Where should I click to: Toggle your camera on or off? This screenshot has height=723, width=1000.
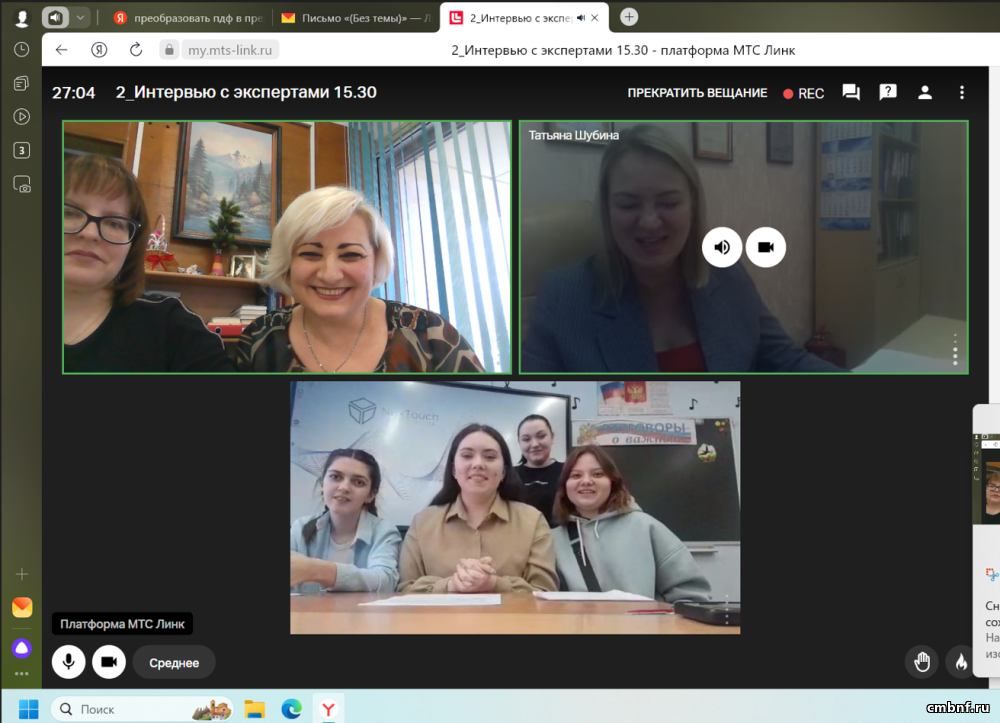[x=109, y=662]
